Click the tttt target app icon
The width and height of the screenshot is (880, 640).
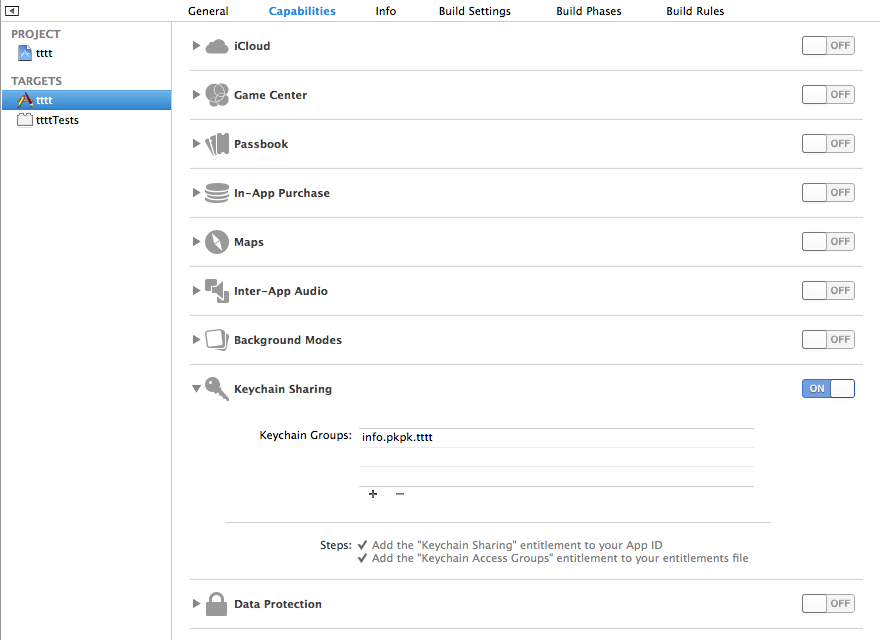pyautogui.click(x=25, y=100)
